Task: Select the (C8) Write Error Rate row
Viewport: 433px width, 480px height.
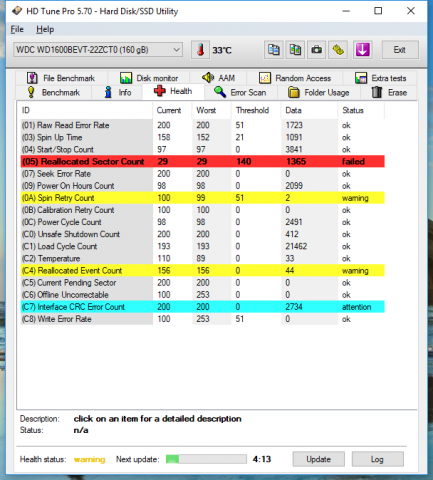Action: pyautogui.click(x=202, y=319)
